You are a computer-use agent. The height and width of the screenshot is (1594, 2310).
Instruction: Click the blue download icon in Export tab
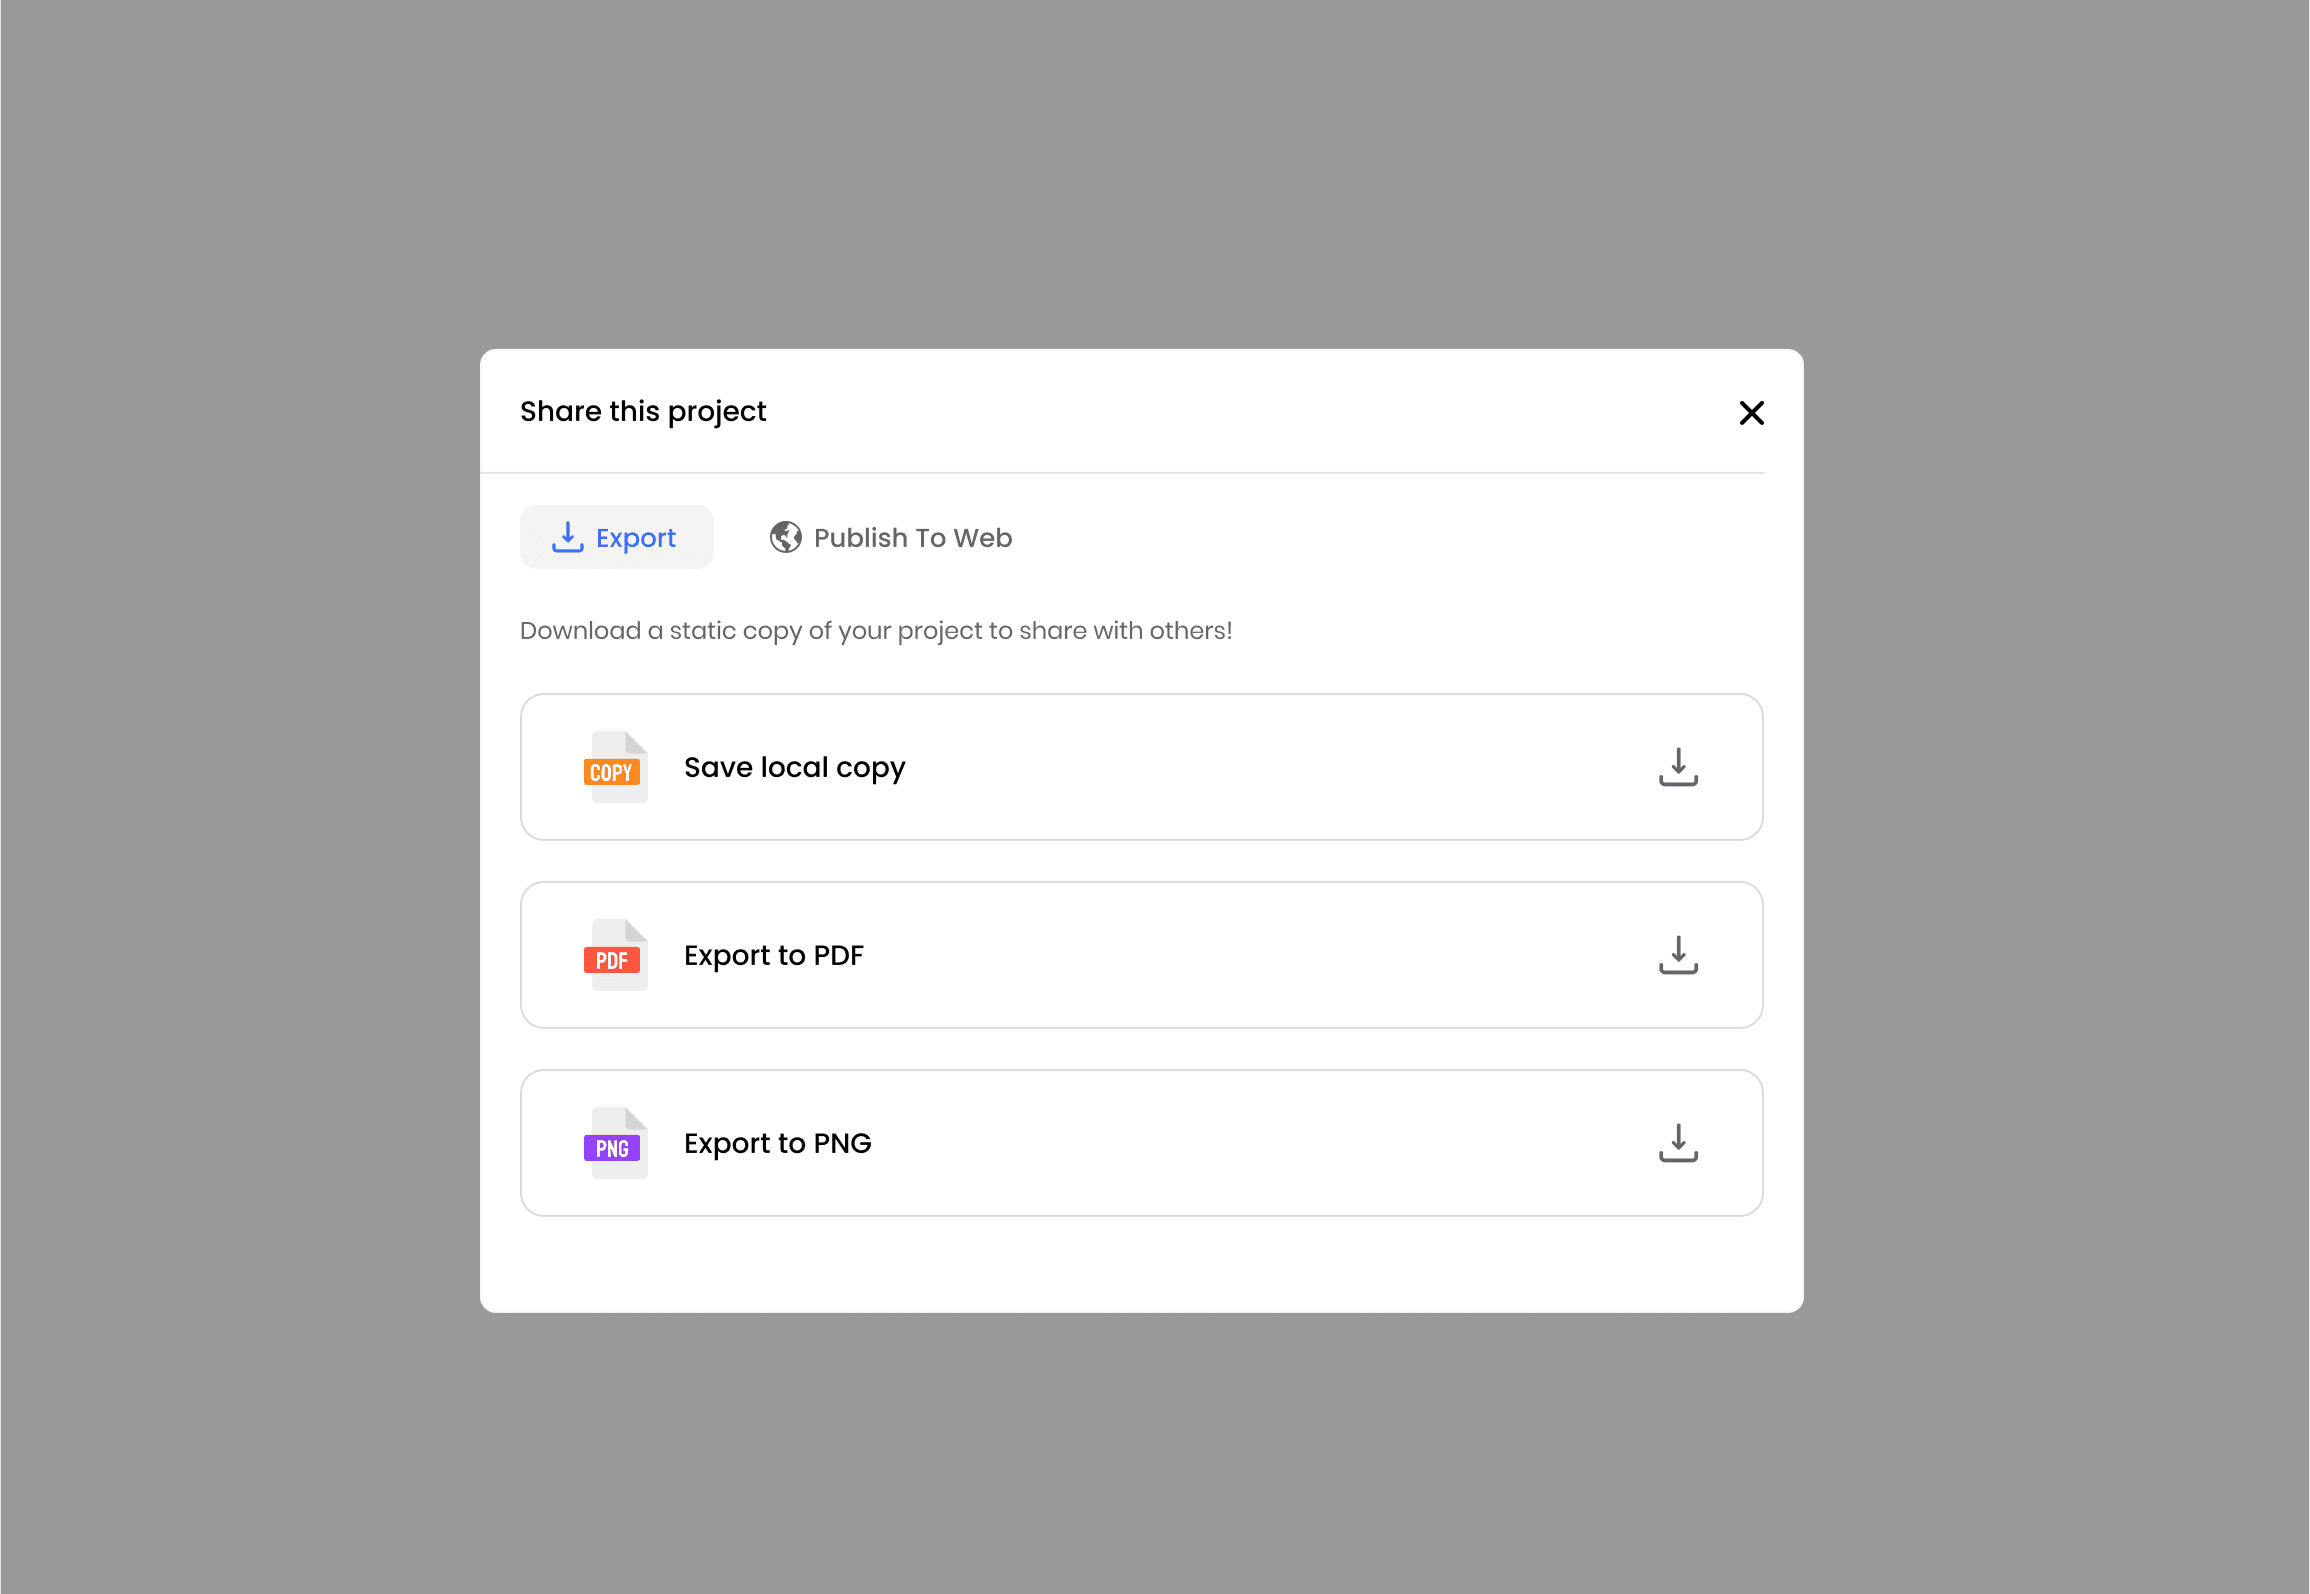[x=567, y=537]
